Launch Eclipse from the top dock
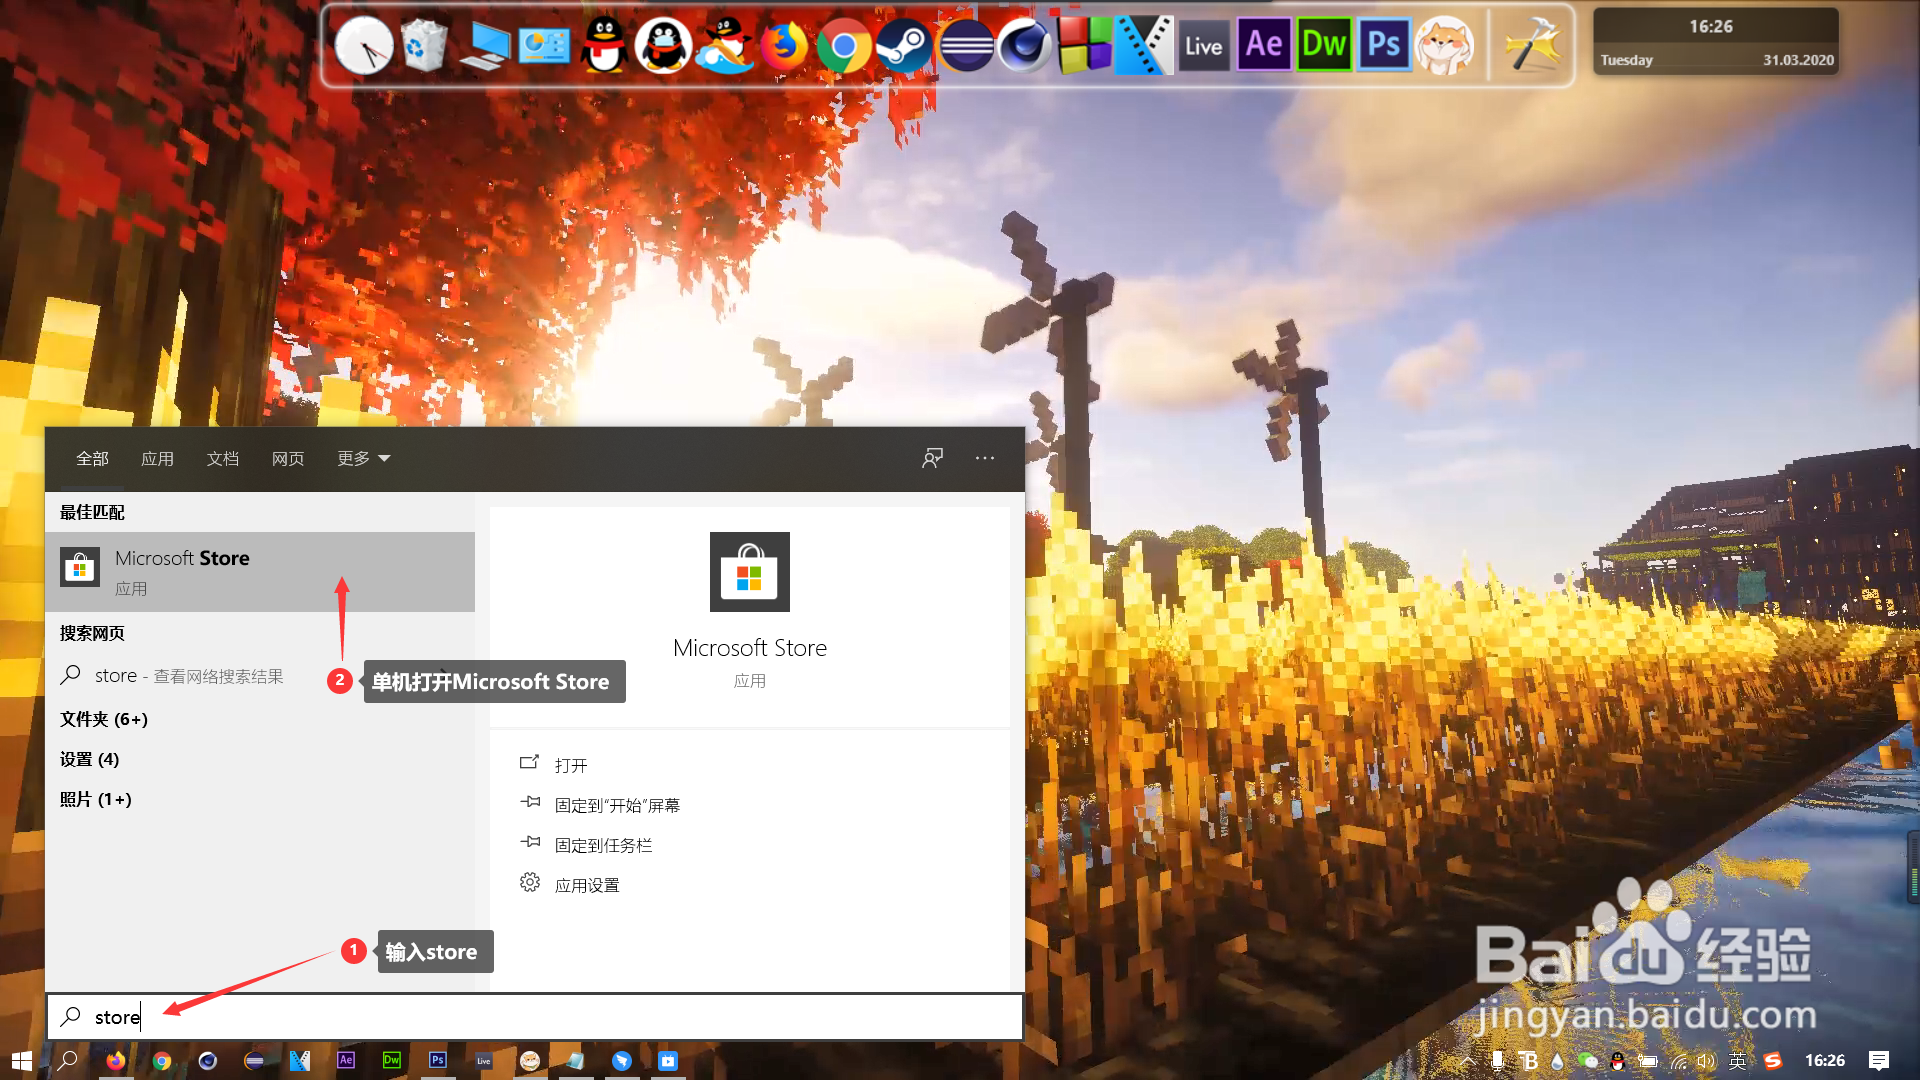1920x1080 pixels. coord(965,46)
